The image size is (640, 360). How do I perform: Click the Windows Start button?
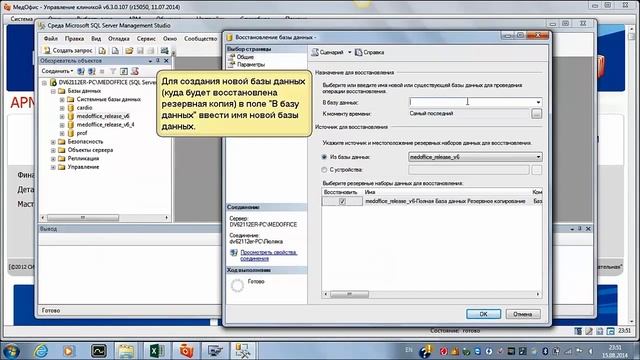tap(11, 351)
